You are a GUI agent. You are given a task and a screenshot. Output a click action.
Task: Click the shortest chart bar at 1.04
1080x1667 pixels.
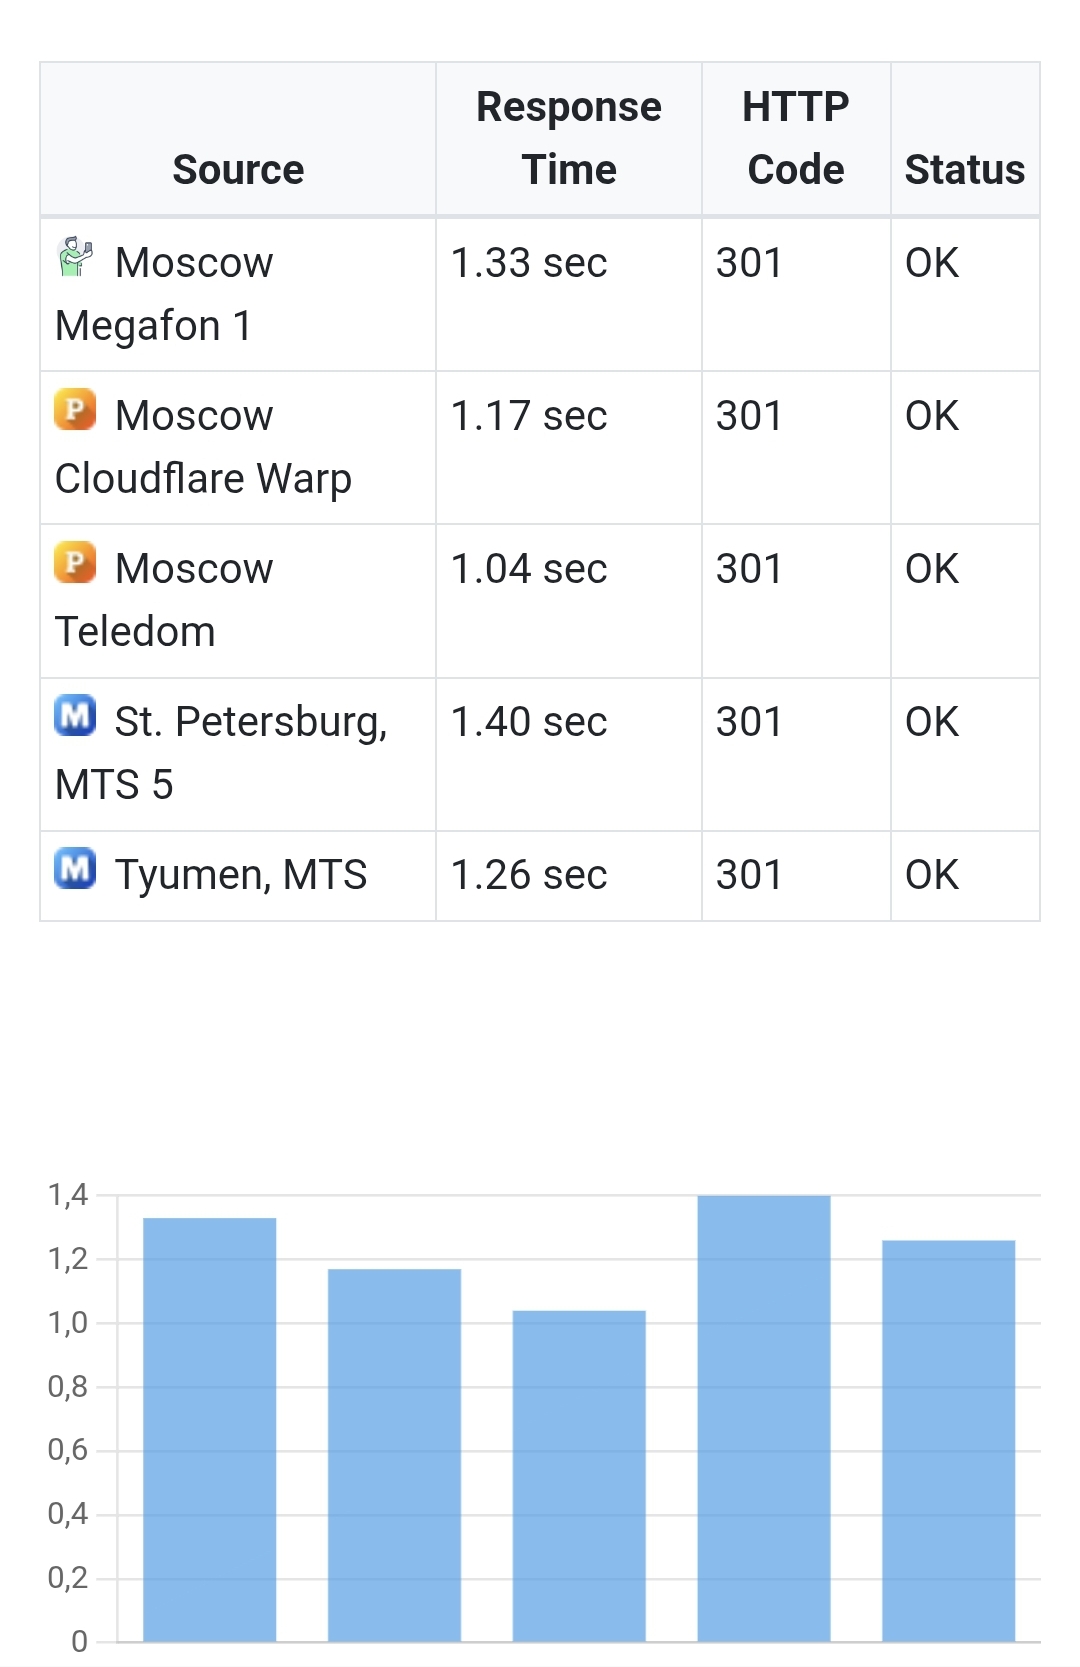click(579, 1476)
